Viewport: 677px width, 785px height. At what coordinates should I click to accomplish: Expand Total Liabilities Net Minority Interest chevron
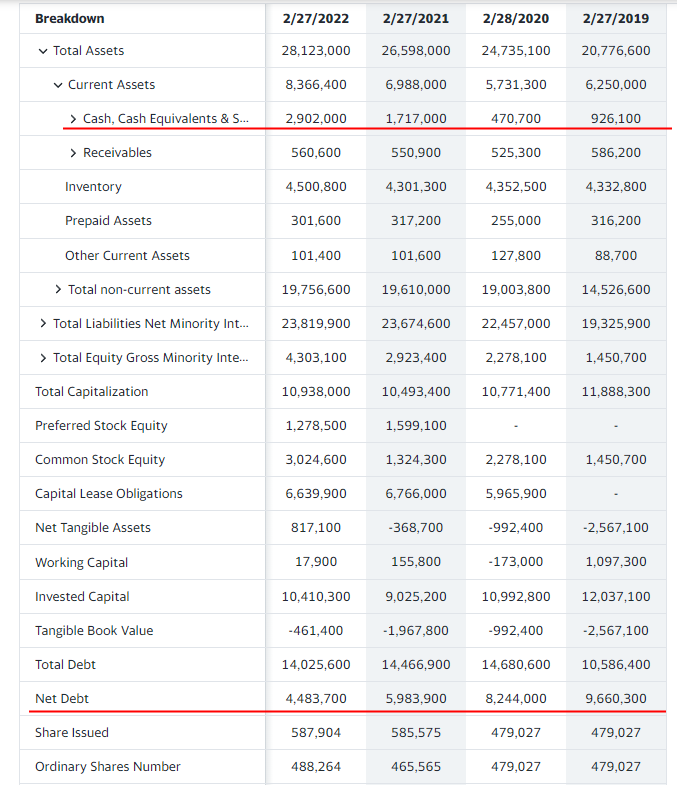click(x=43, y=324)
